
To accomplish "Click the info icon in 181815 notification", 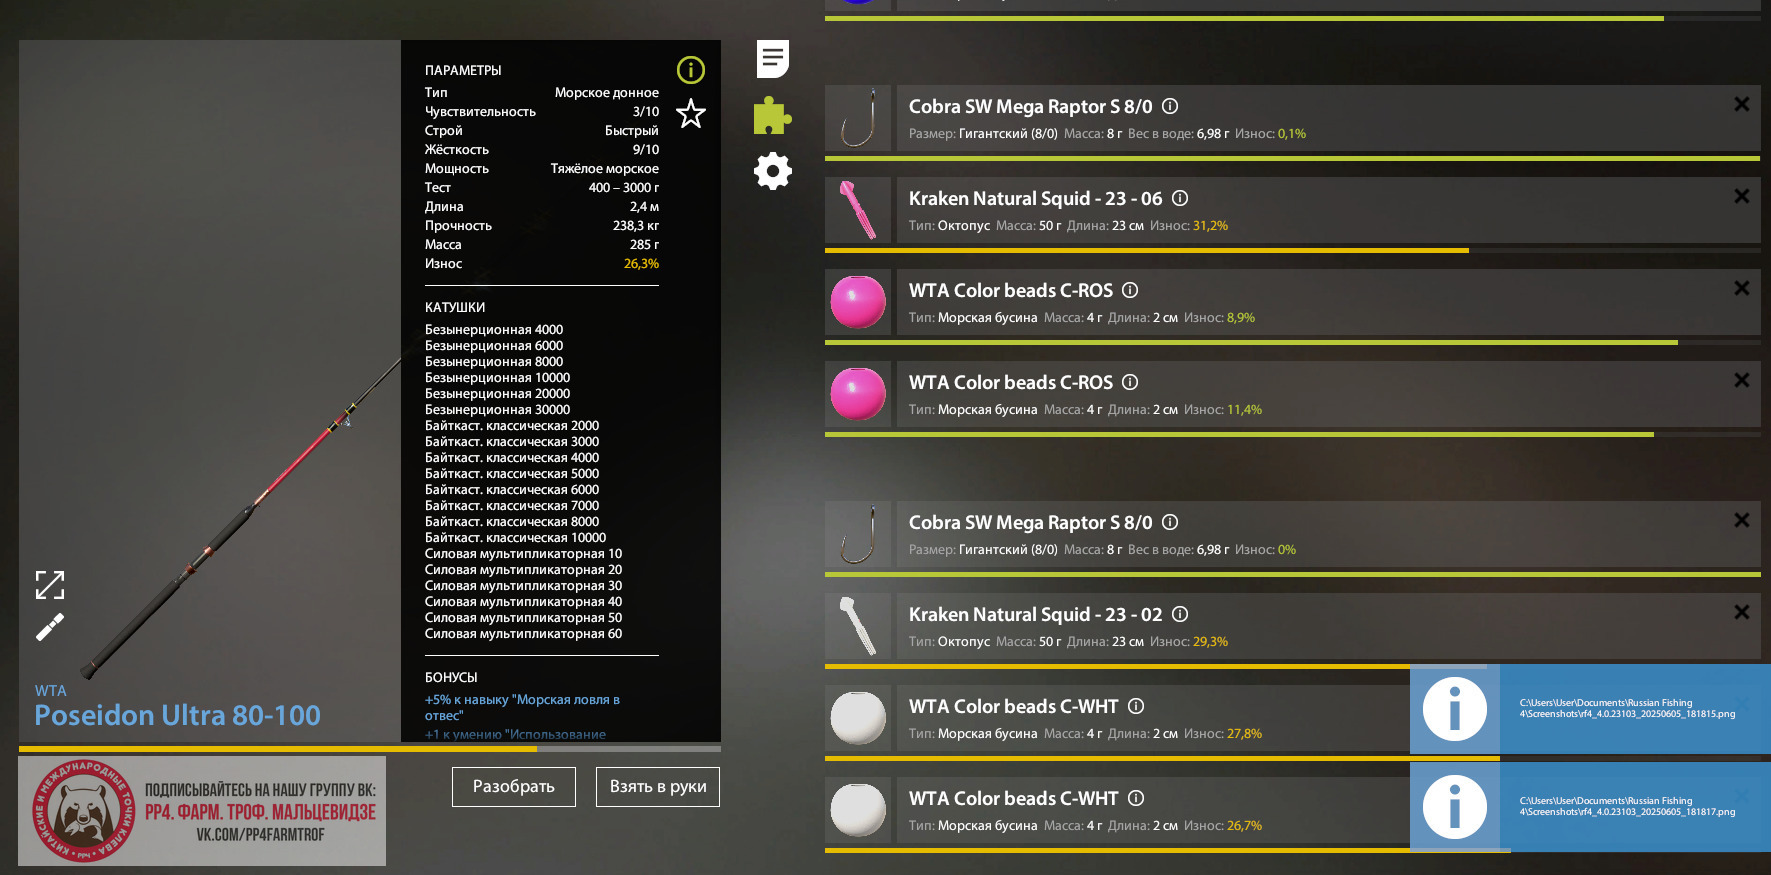I will click(x=1454, y=709).
